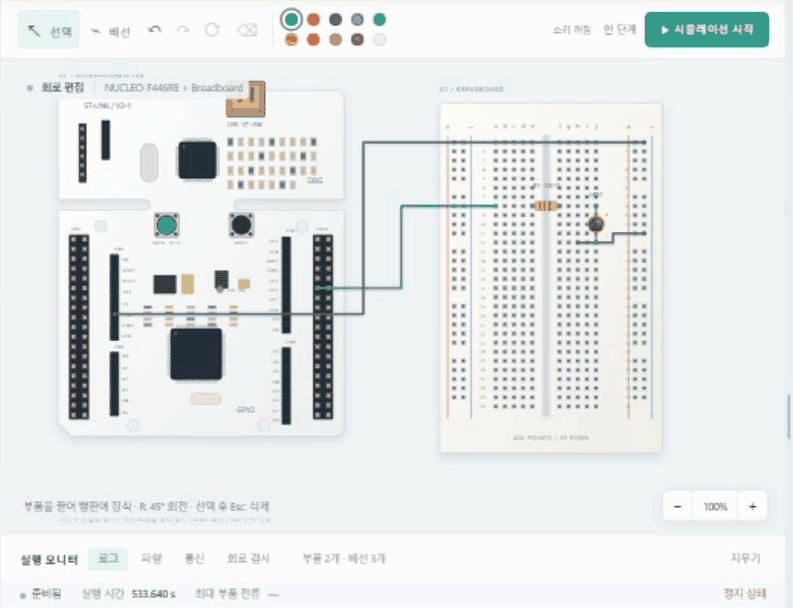
Task: Click the green user button on Nucleo
Action: point(166,226)
